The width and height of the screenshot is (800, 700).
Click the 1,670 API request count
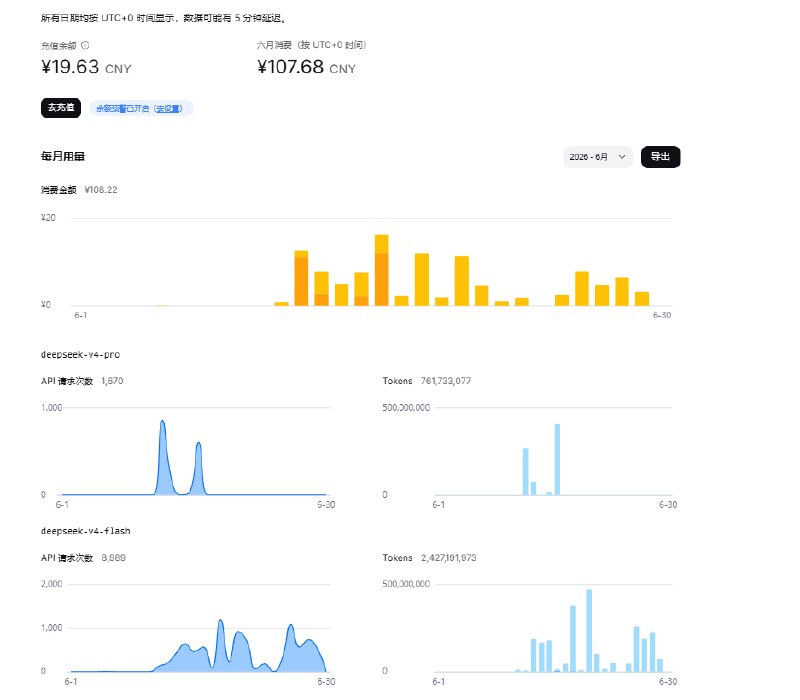tap(112, 381)
